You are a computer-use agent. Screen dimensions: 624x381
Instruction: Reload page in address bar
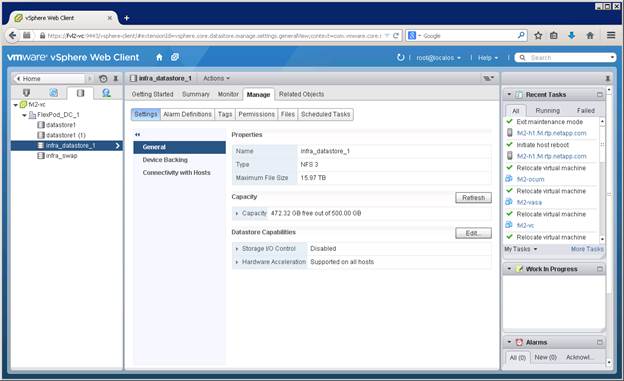pyautogui.click(x=396, y=35)
